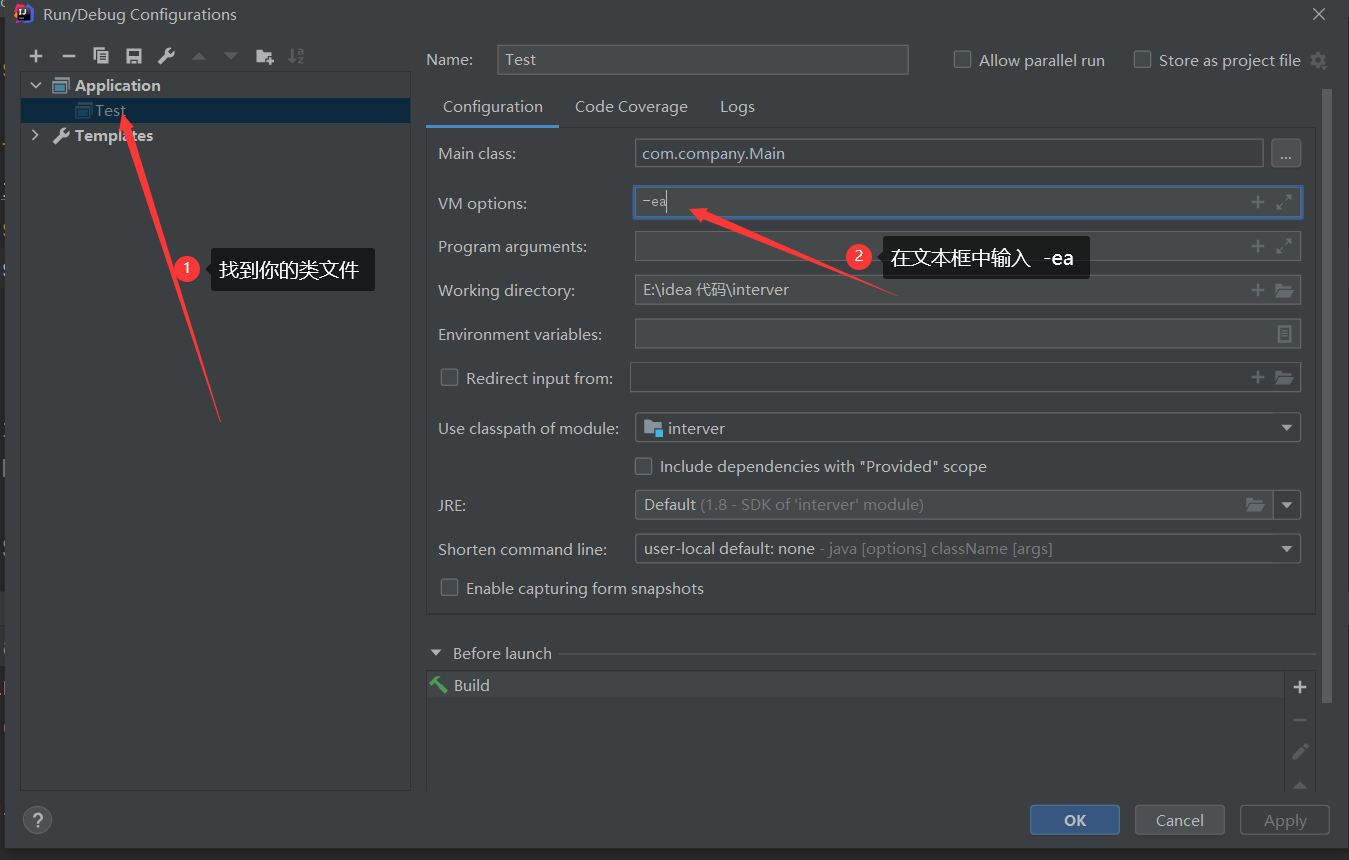Create new folder for configurations
Screen dimensions: 1349x860
coord(263,56)
